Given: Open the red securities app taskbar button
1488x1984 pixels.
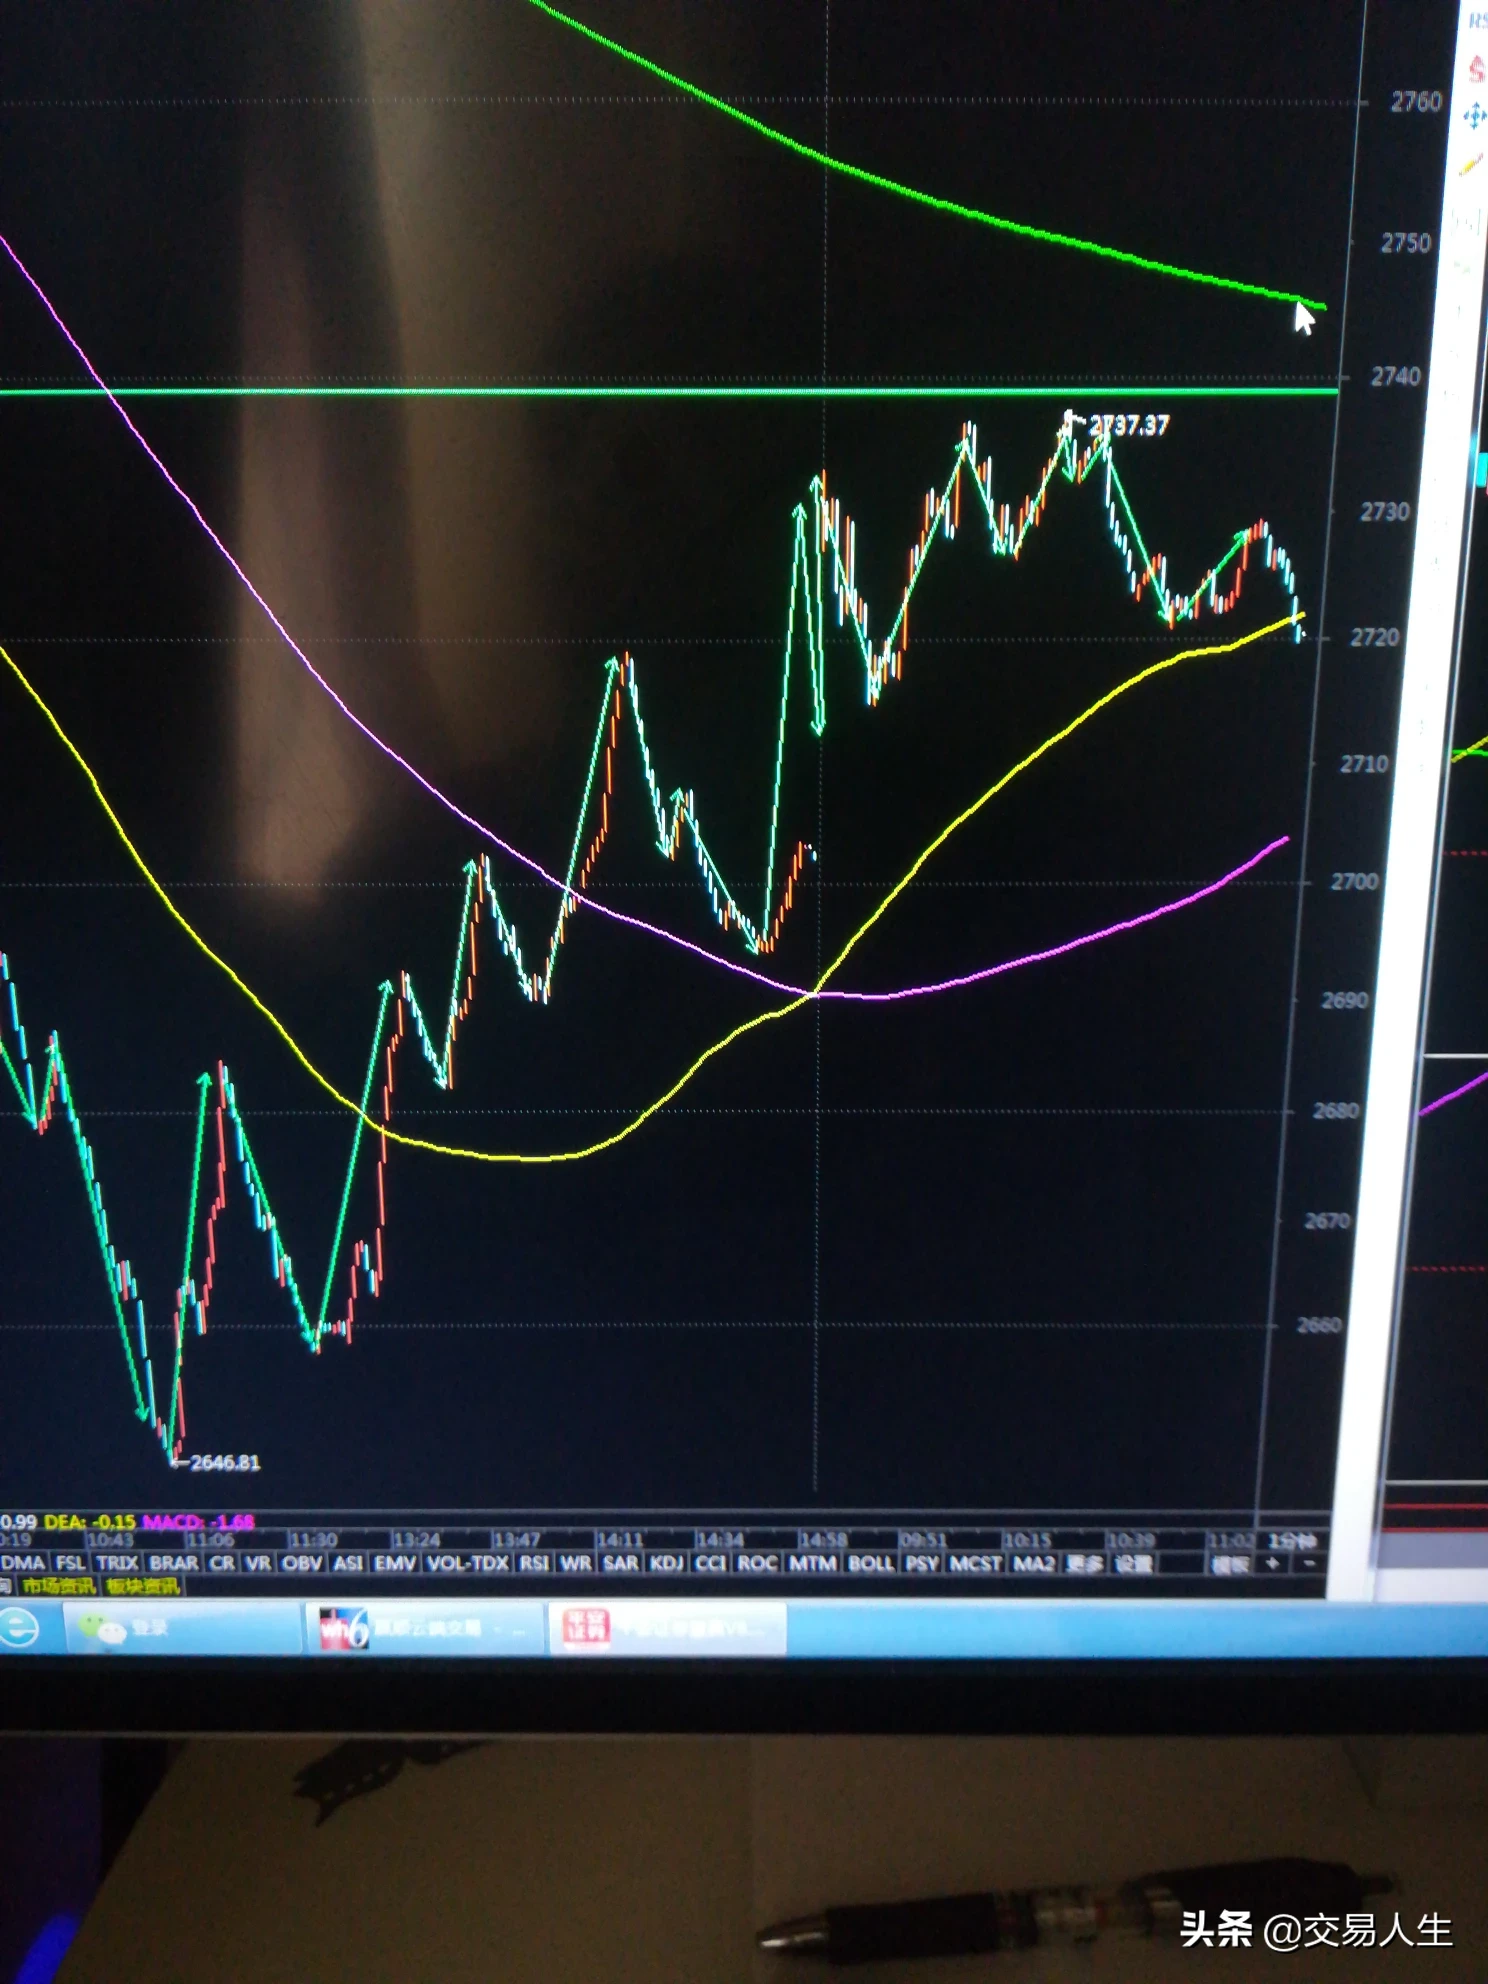Looking at the screenshot, I should (667, 1629).
